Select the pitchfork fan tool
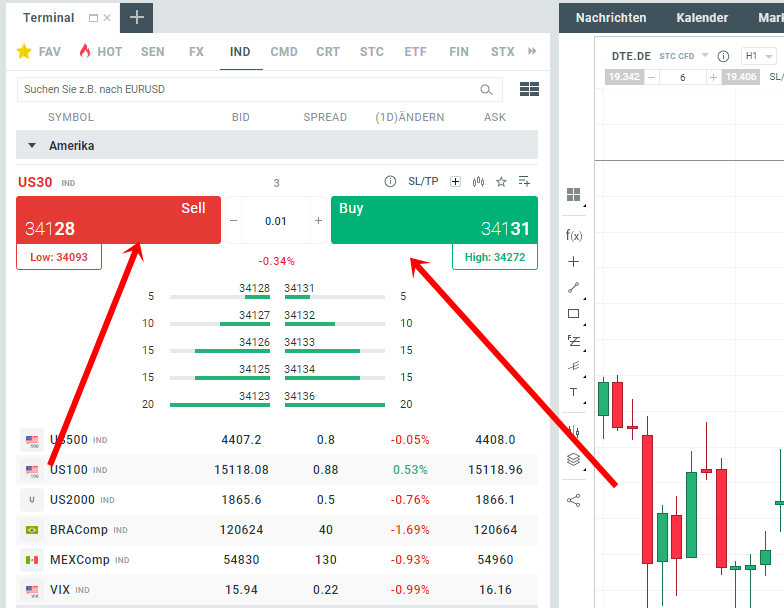The image size is (784, 608). click(574, 366)
